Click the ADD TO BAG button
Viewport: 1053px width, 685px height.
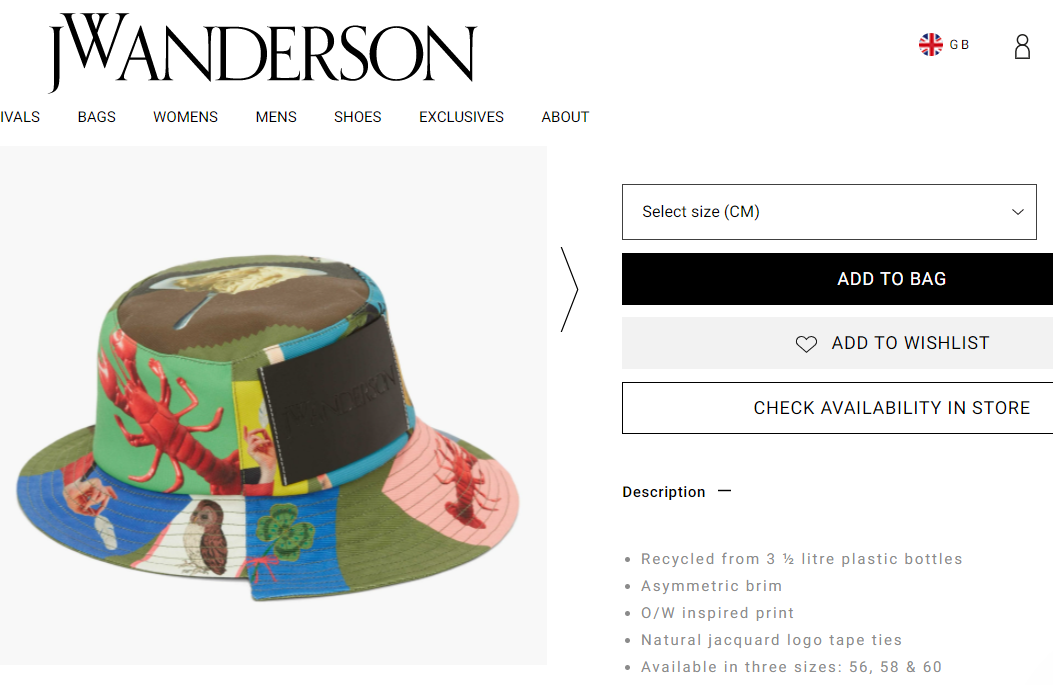pos(837,279)
